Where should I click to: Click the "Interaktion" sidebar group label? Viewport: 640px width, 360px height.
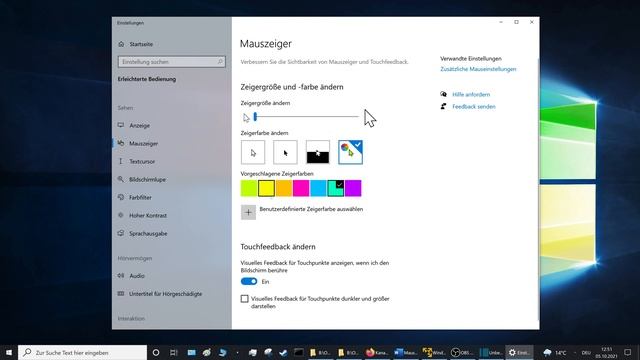point(131,318)
